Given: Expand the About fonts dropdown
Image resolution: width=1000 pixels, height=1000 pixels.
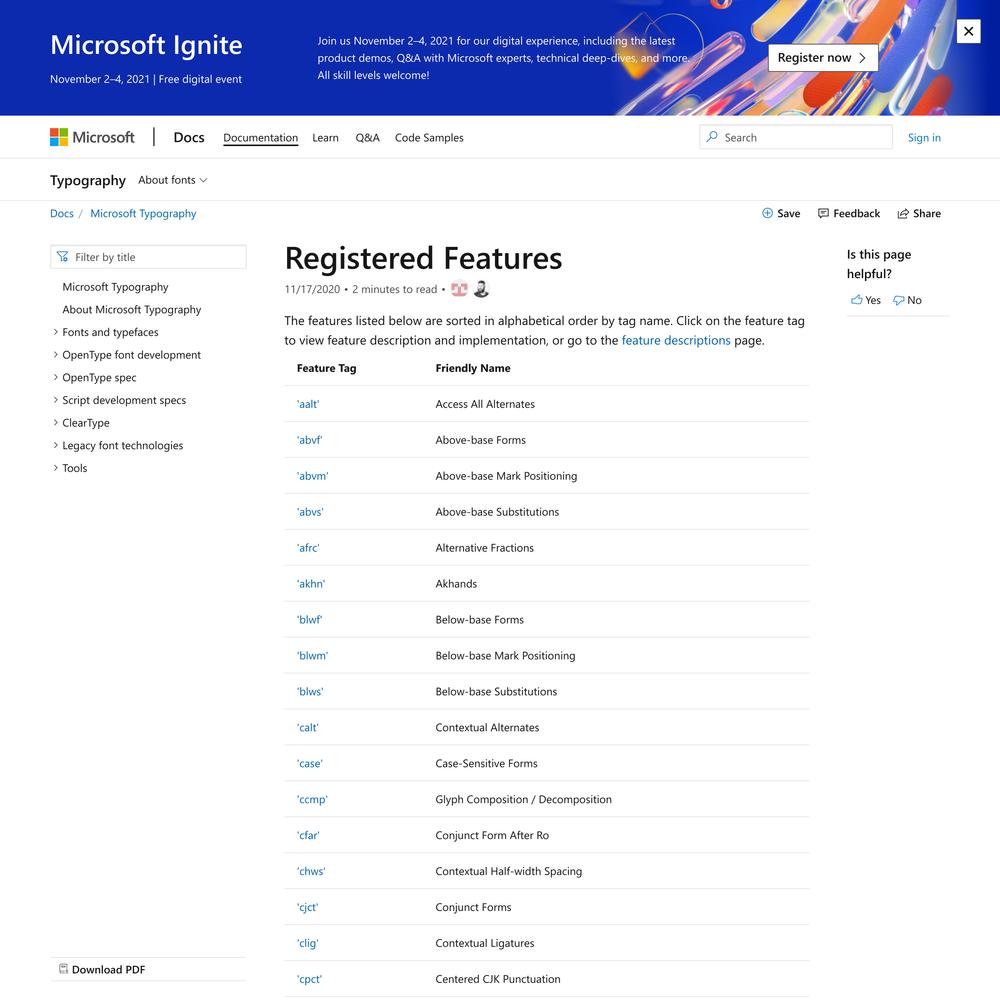Looking at the screenshot, I should 173,180.
